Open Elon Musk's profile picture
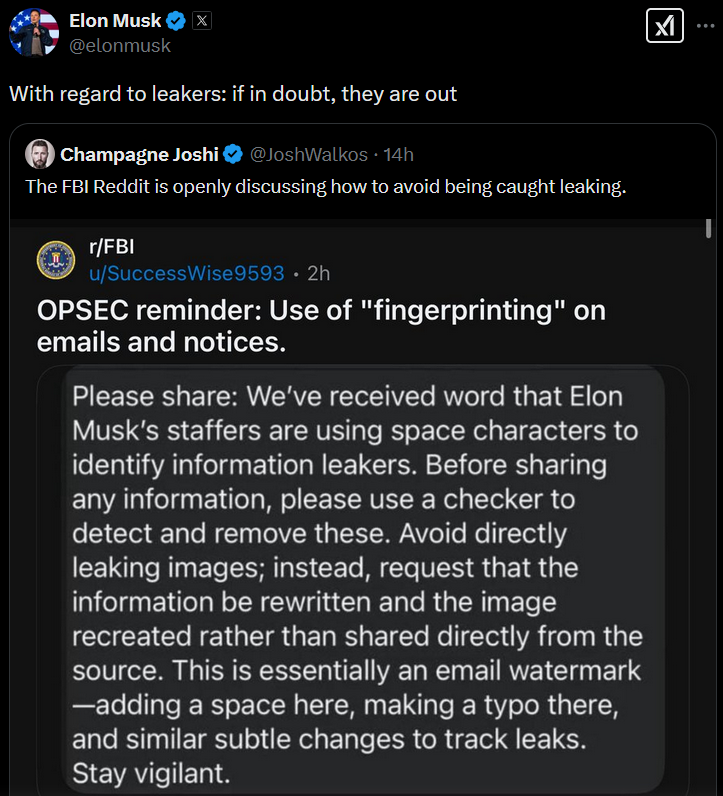Viewport: 723px width, 796px height. click(x=34, y=32)
